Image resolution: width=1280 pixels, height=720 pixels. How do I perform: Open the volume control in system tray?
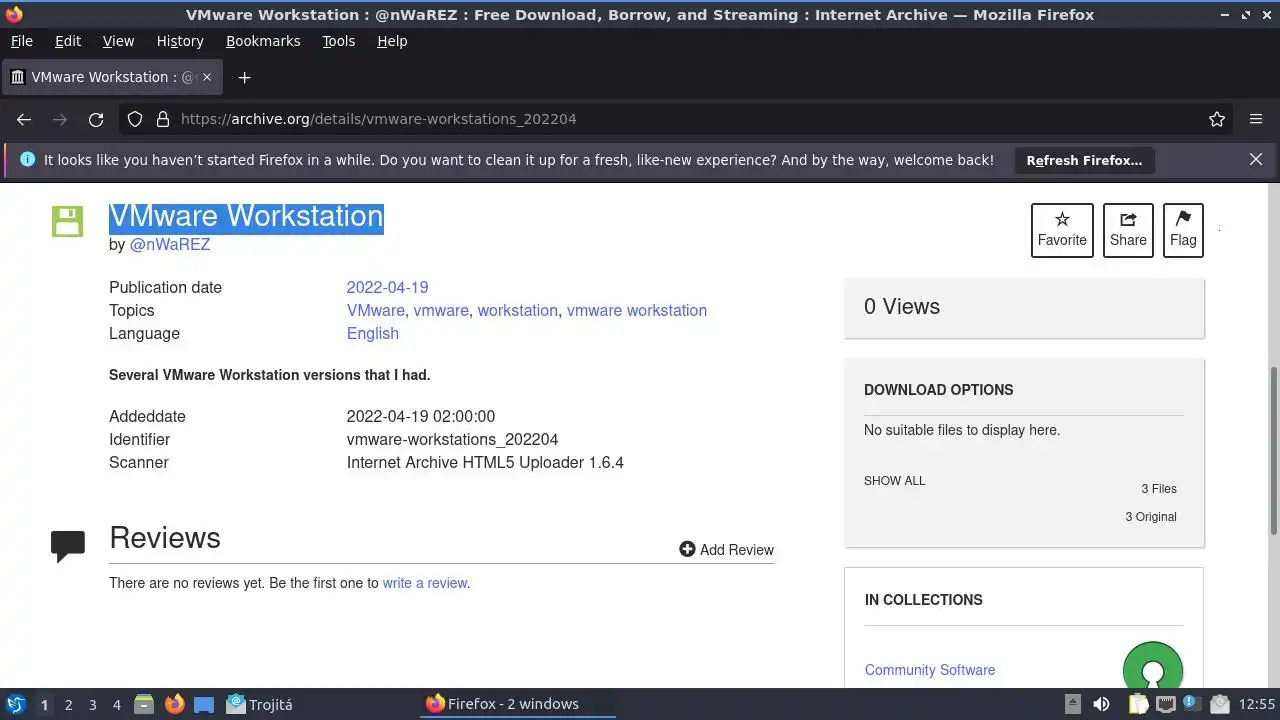(x=1101, y=704)
